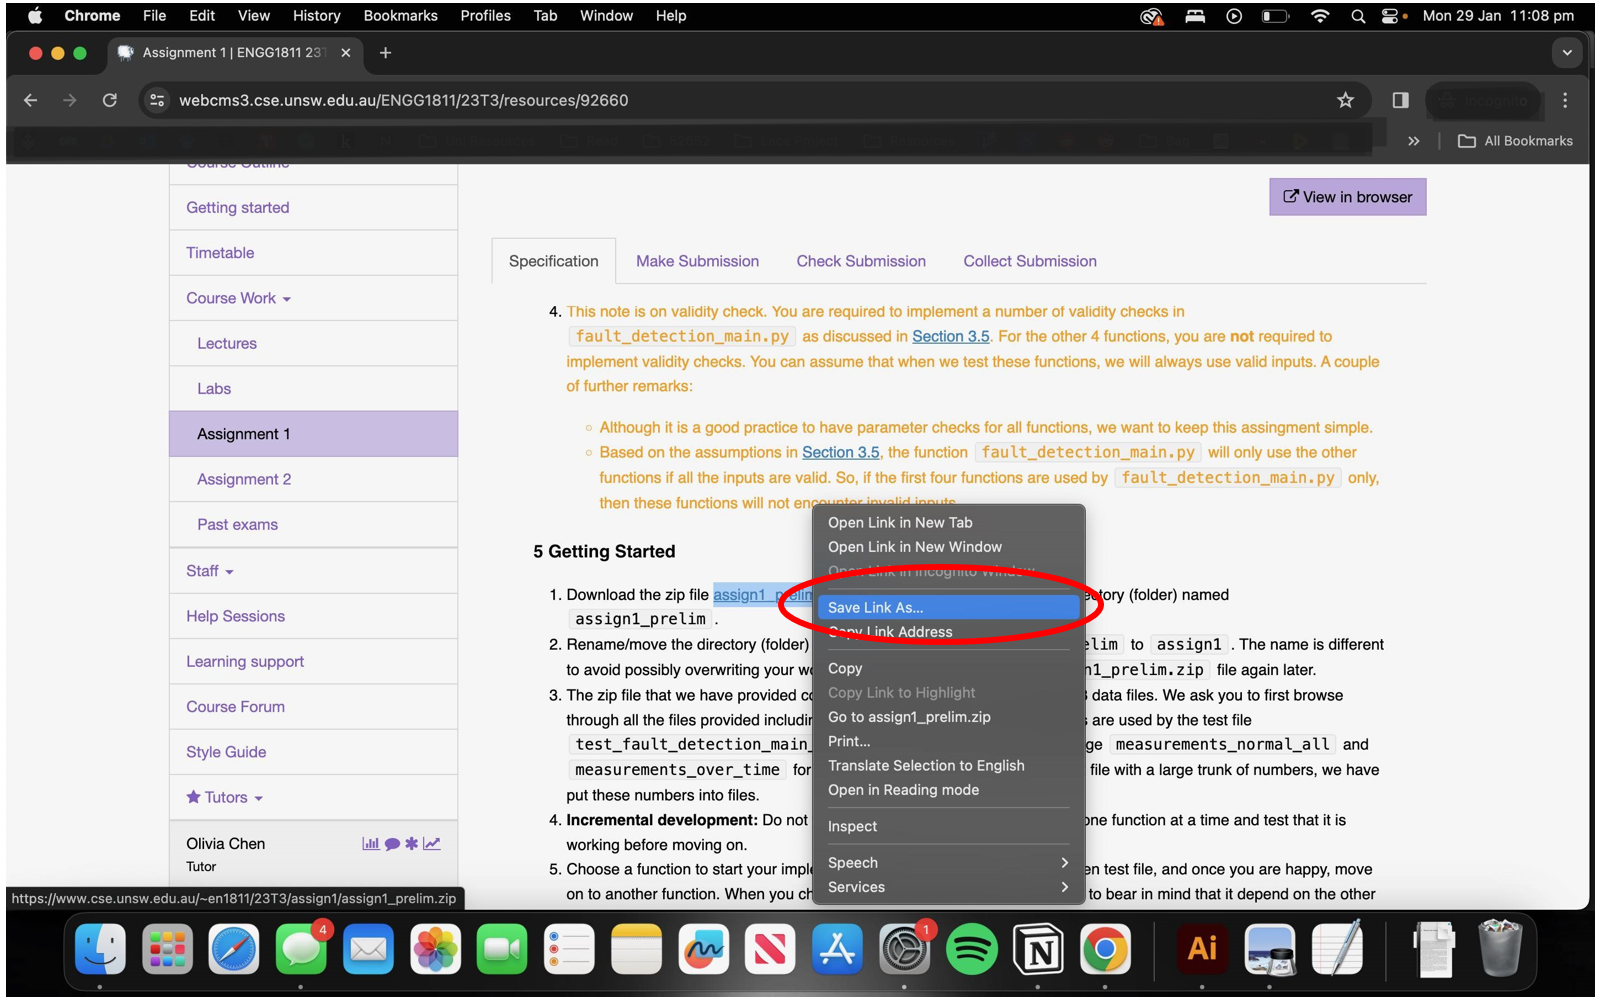Launch Safari from the dock
The image size is (1598, 1000).
click(x=234, y=948)
